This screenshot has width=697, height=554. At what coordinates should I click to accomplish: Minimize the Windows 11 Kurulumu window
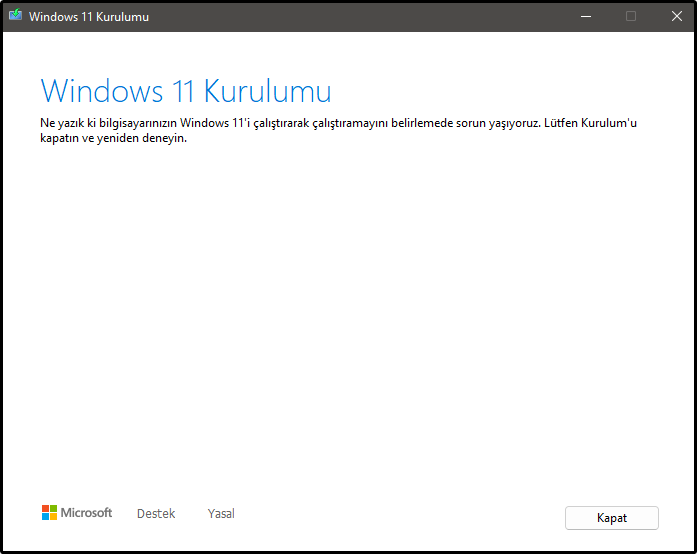(x=586, y=16)
